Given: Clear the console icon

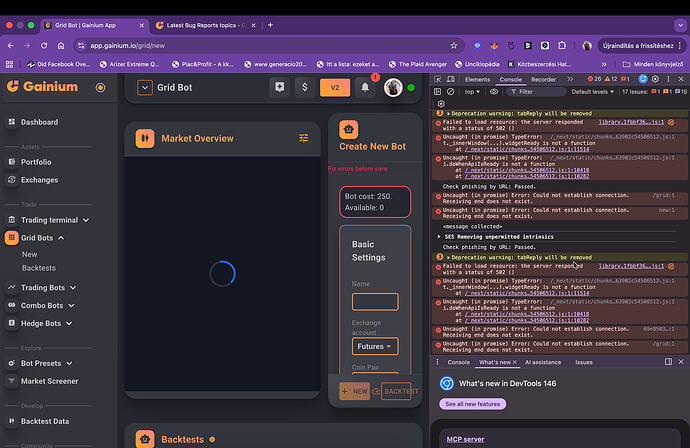Looking at the screenshot, I should [x=450, y=92].
